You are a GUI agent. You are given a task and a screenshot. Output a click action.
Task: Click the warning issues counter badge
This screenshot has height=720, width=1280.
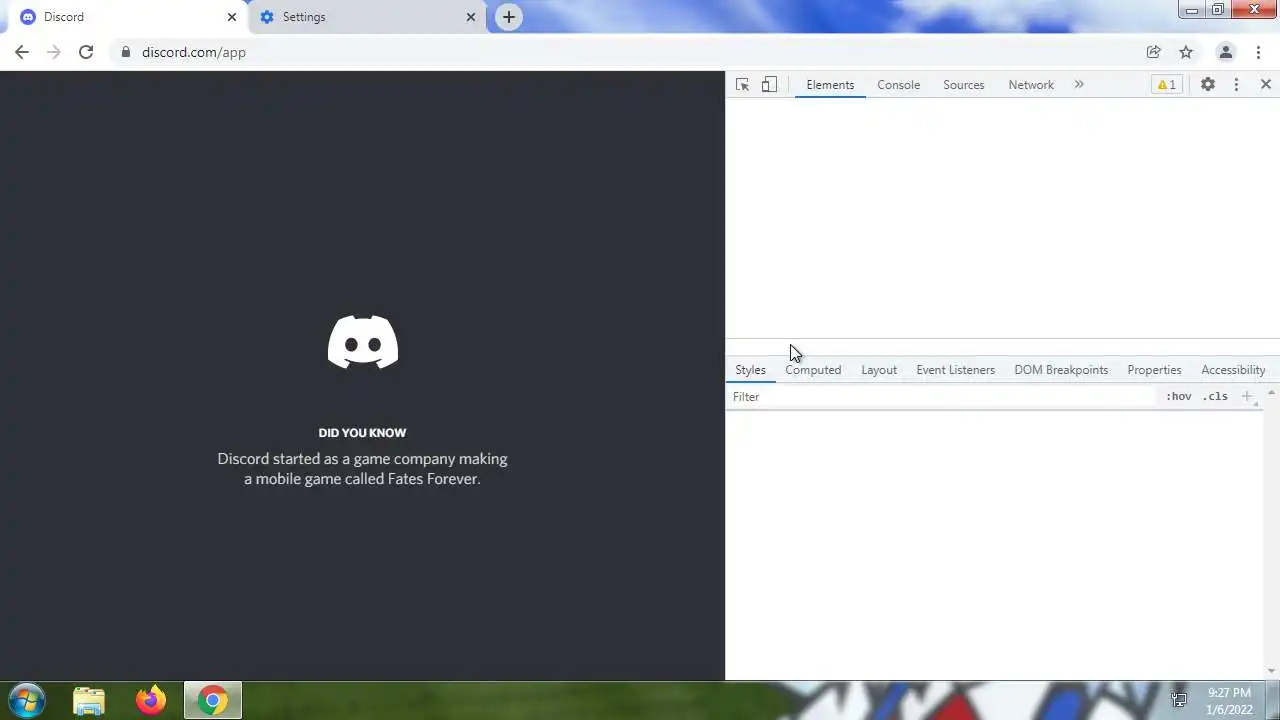(x=1166, y=85)
